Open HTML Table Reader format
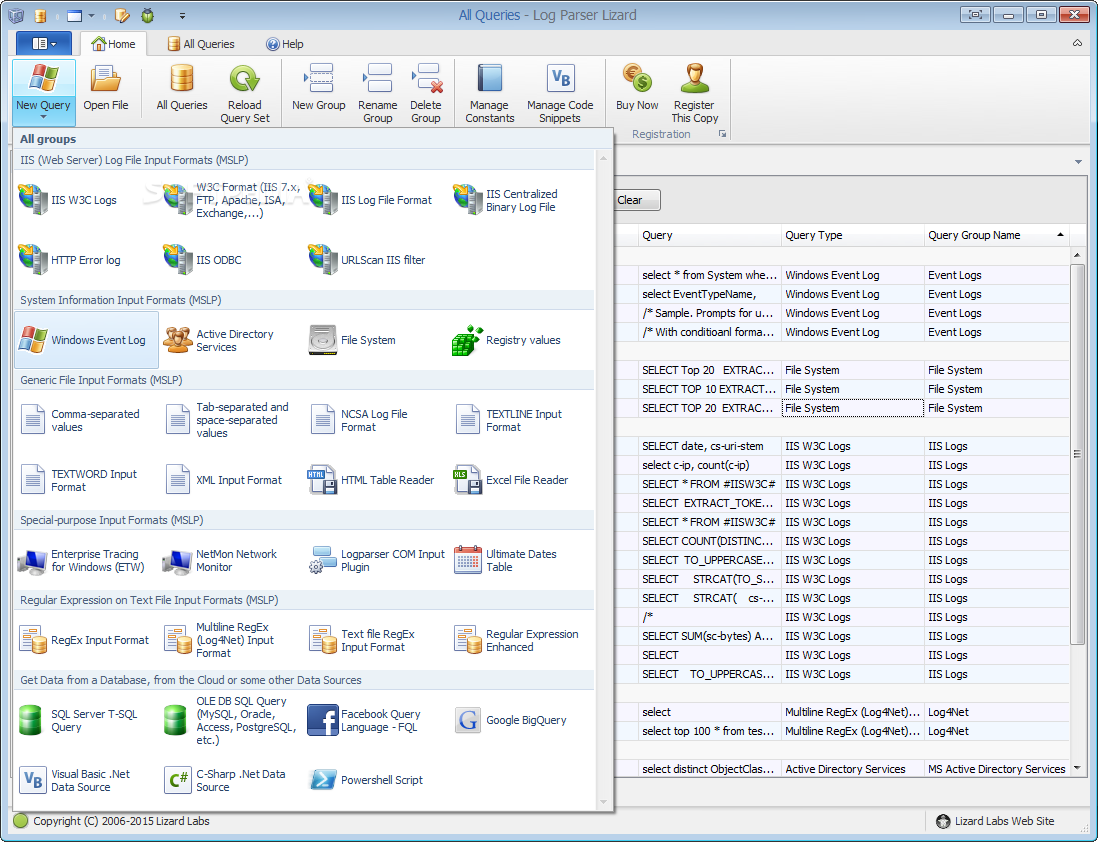1098x842 pixels. (x=376, y=481)
